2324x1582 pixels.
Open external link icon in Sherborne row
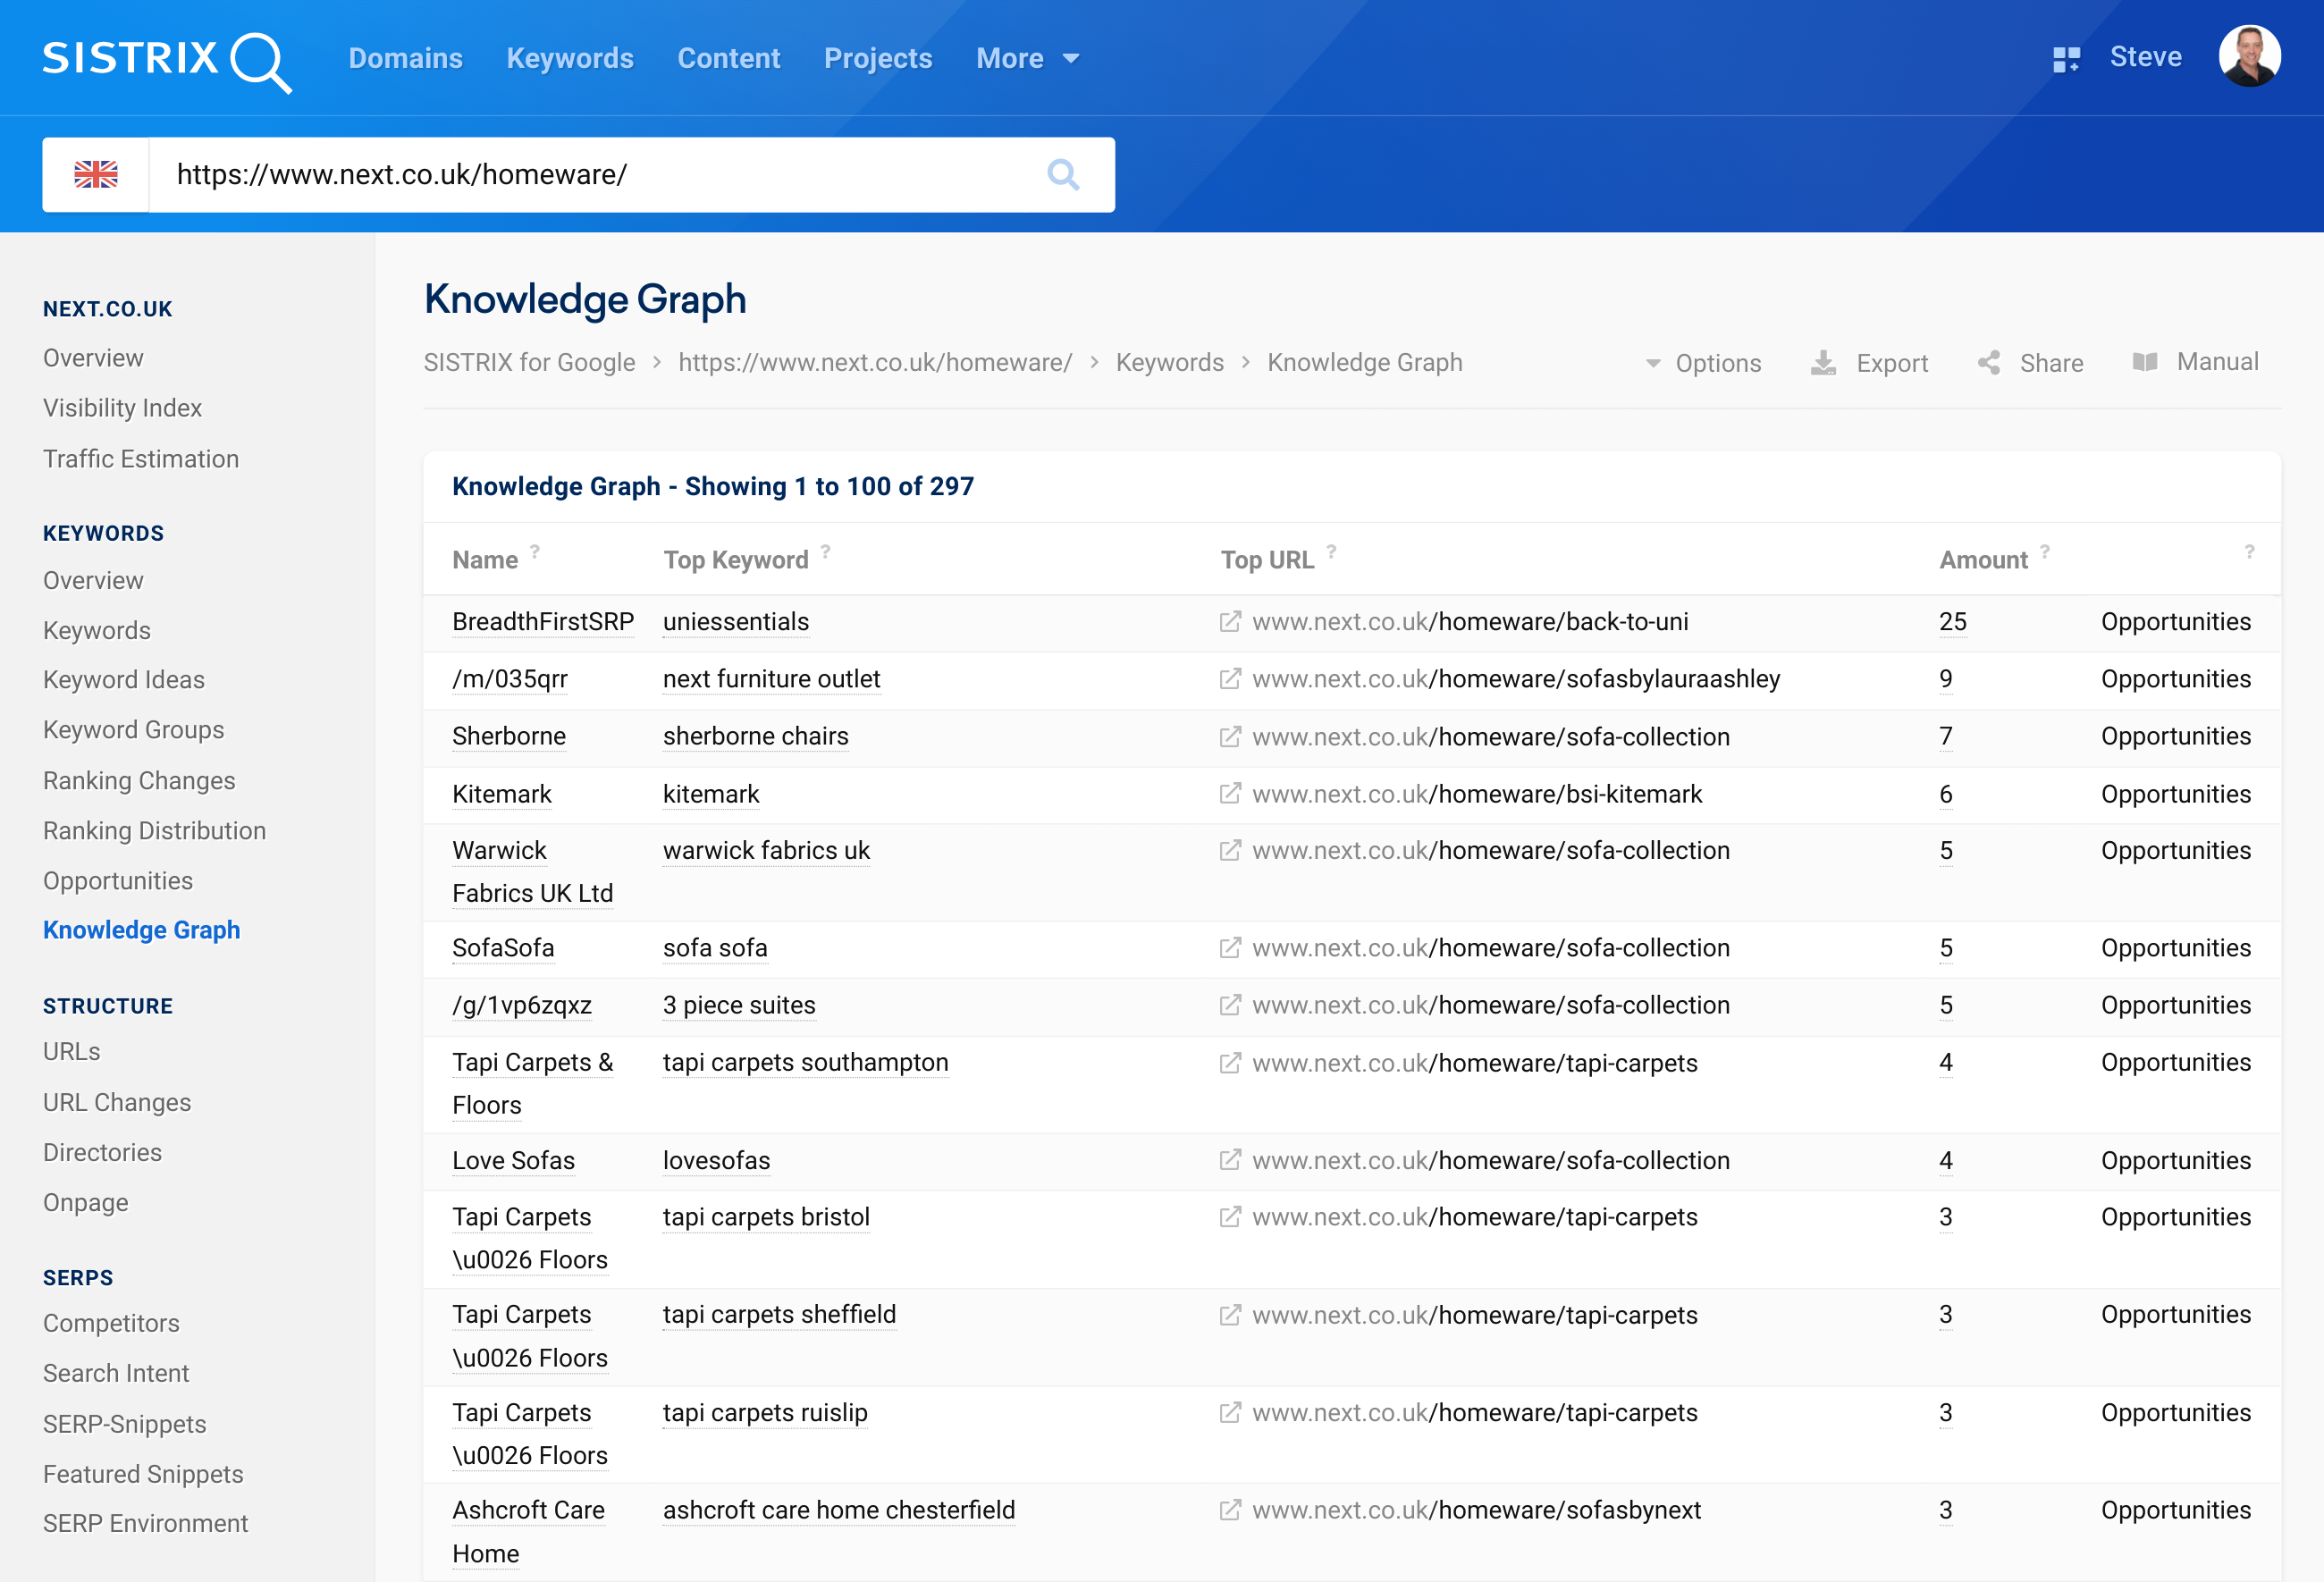point(1230,737)
